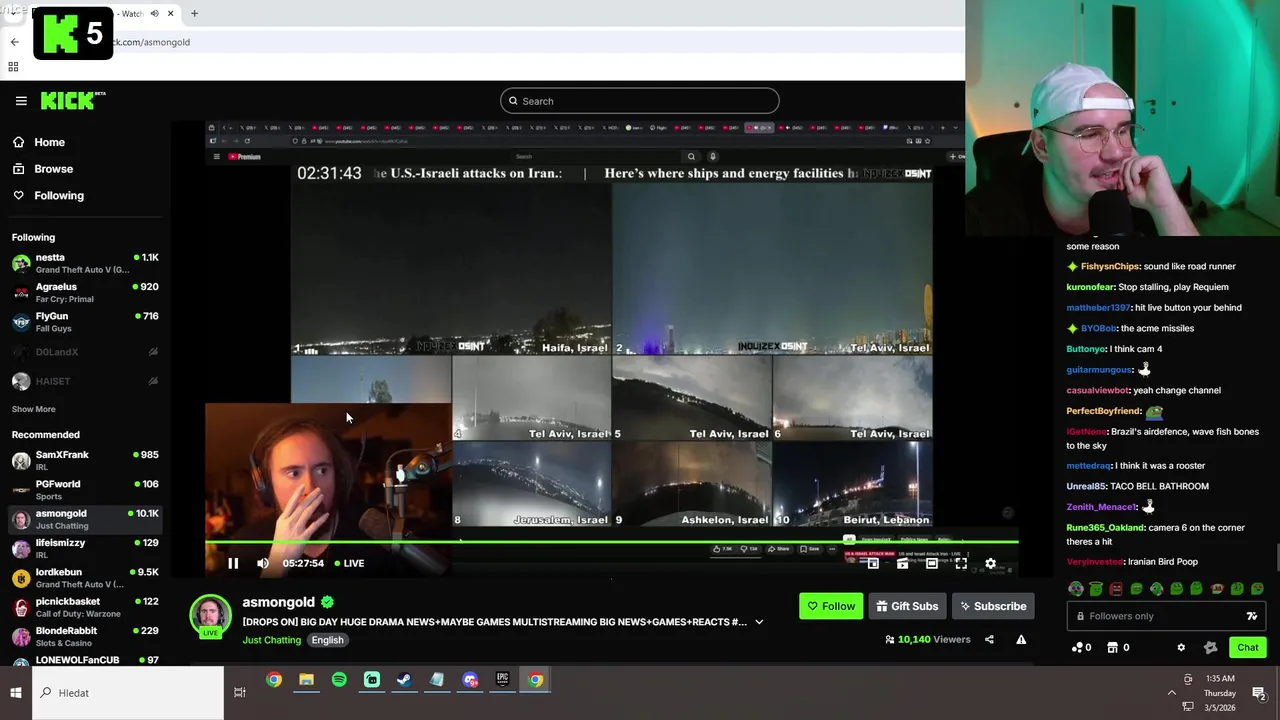The height and width of the screenshot is (720, 1280).
Task: Open nestta's channel in Following list
Action: point(85,263)
